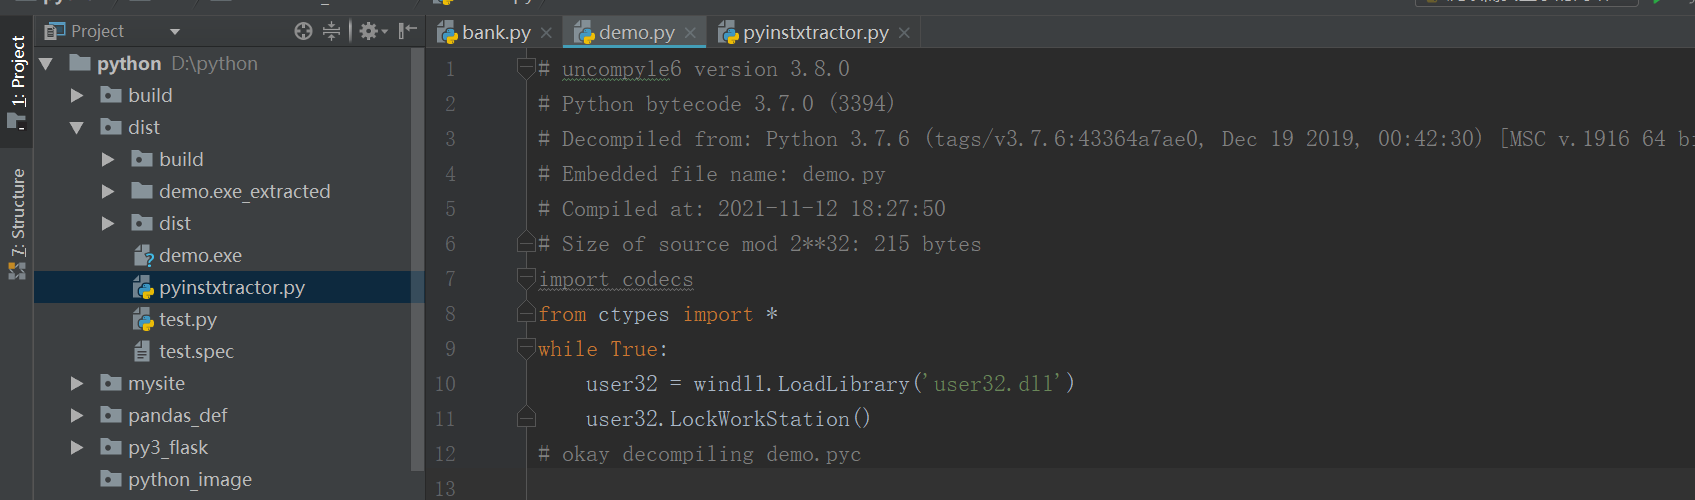Collapse the python root folder

pyautogui.click(x=46, y=64)
